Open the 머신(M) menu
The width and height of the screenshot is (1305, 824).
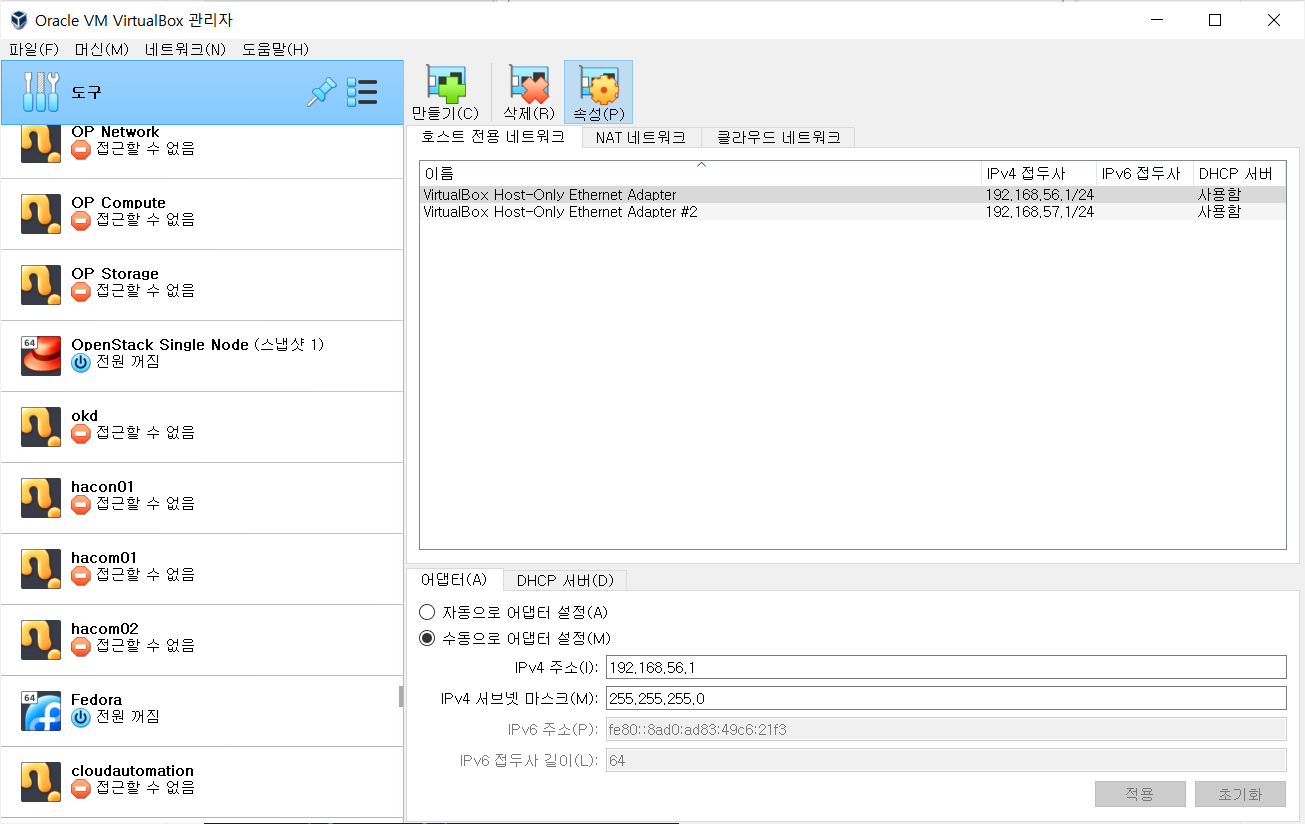tap(102, 49)
